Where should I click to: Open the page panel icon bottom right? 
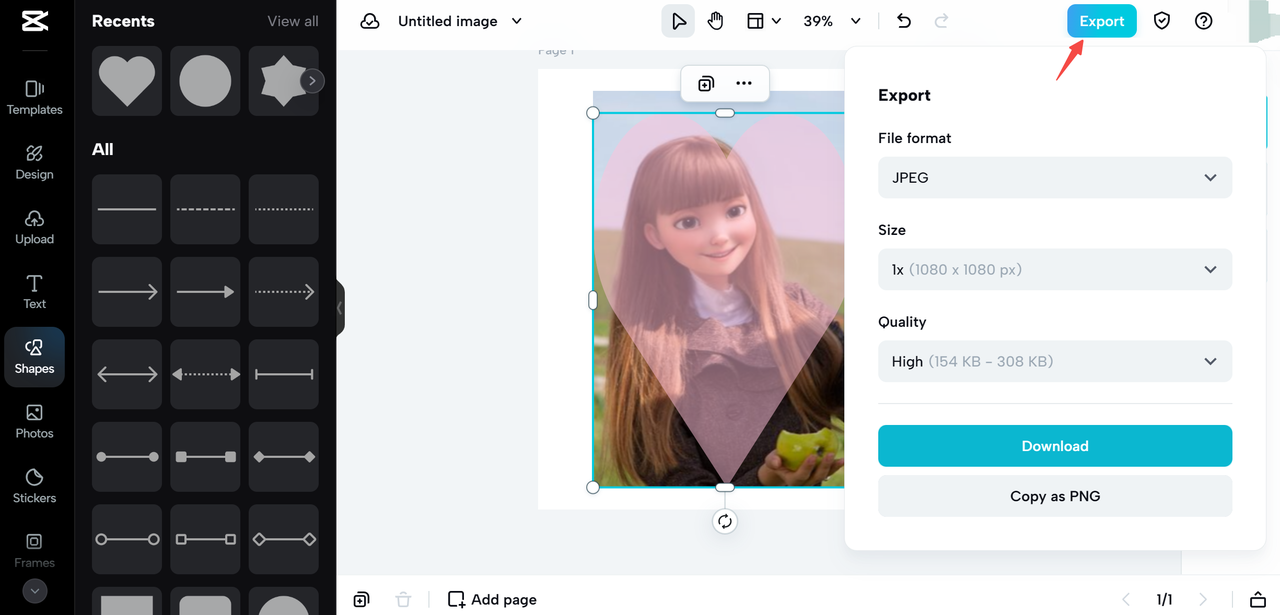1258,599
